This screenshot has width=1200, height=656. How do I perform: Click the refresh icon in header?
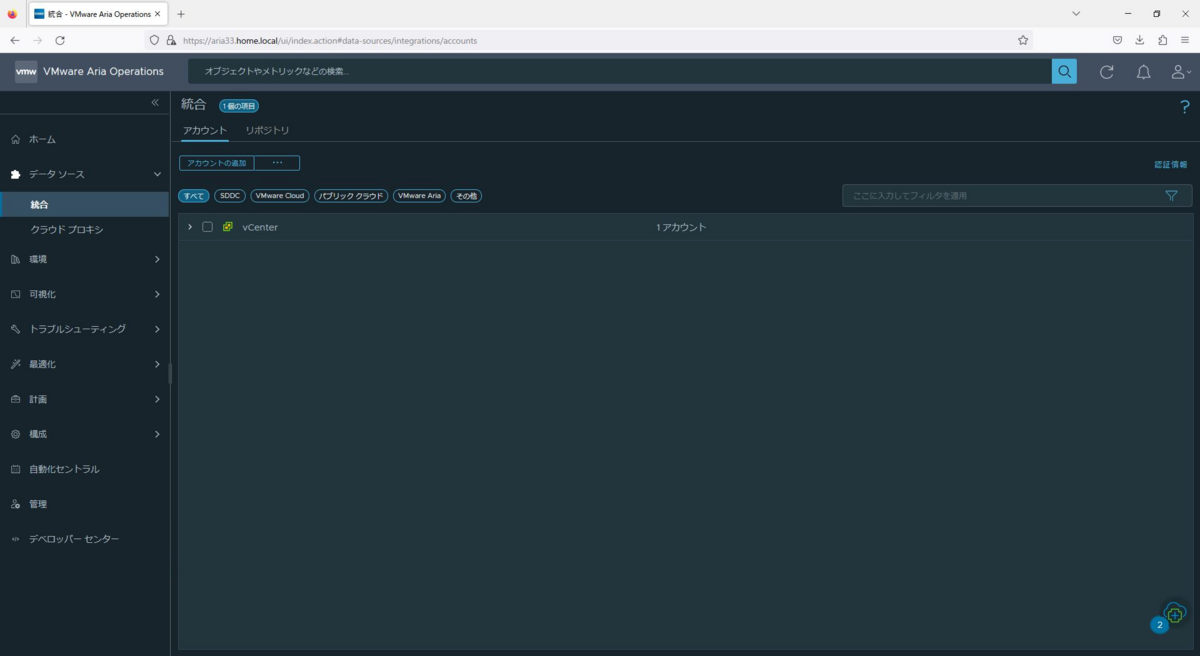click(1106, 72)
